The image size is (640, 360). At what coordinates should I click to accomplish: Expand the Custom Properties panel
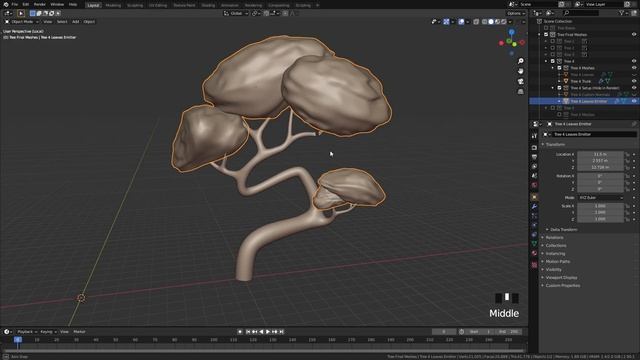tap(562, 286)
